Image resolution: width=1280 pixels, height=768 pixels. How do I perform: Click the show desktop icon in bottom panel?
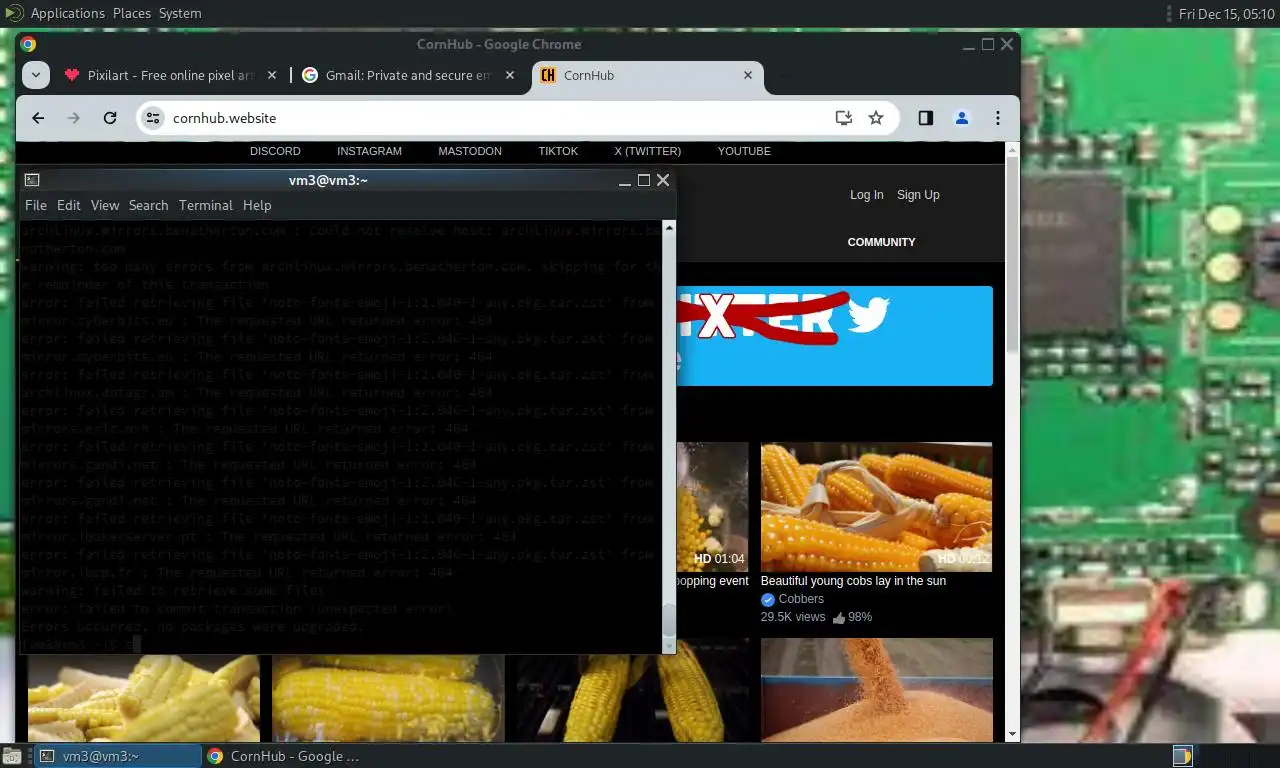coord(12,756)
